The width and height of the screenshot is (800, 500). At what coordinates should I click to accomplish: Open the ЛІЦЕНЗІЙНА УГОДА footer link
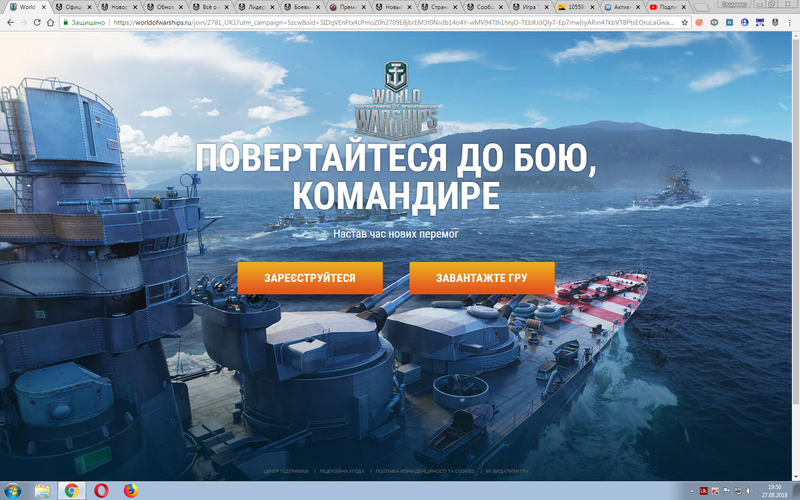tap(342, 471)
